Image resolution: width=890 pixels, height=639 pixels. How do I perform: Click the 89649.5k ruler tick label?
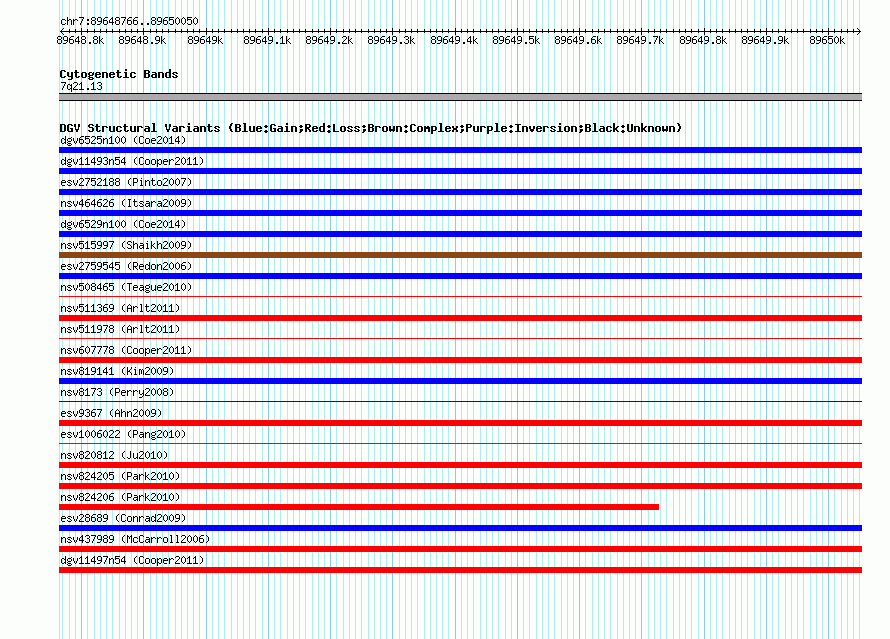516,40
